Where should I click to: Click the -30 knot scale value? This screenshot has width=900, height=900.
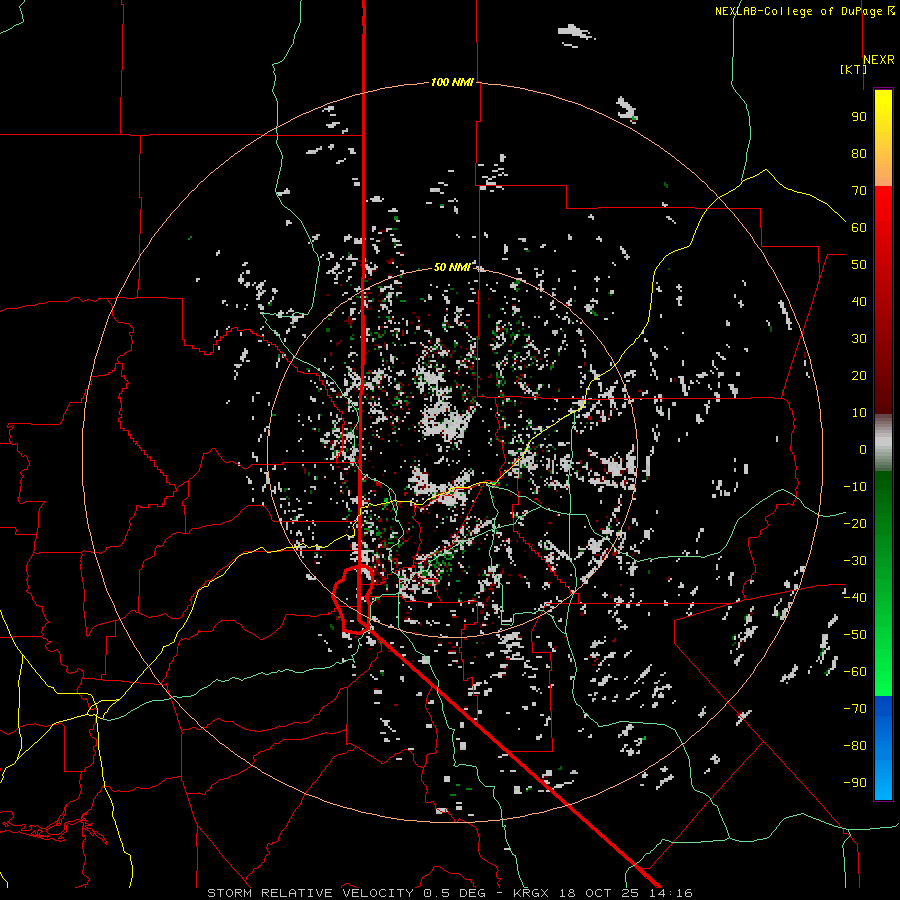[855, 561]
